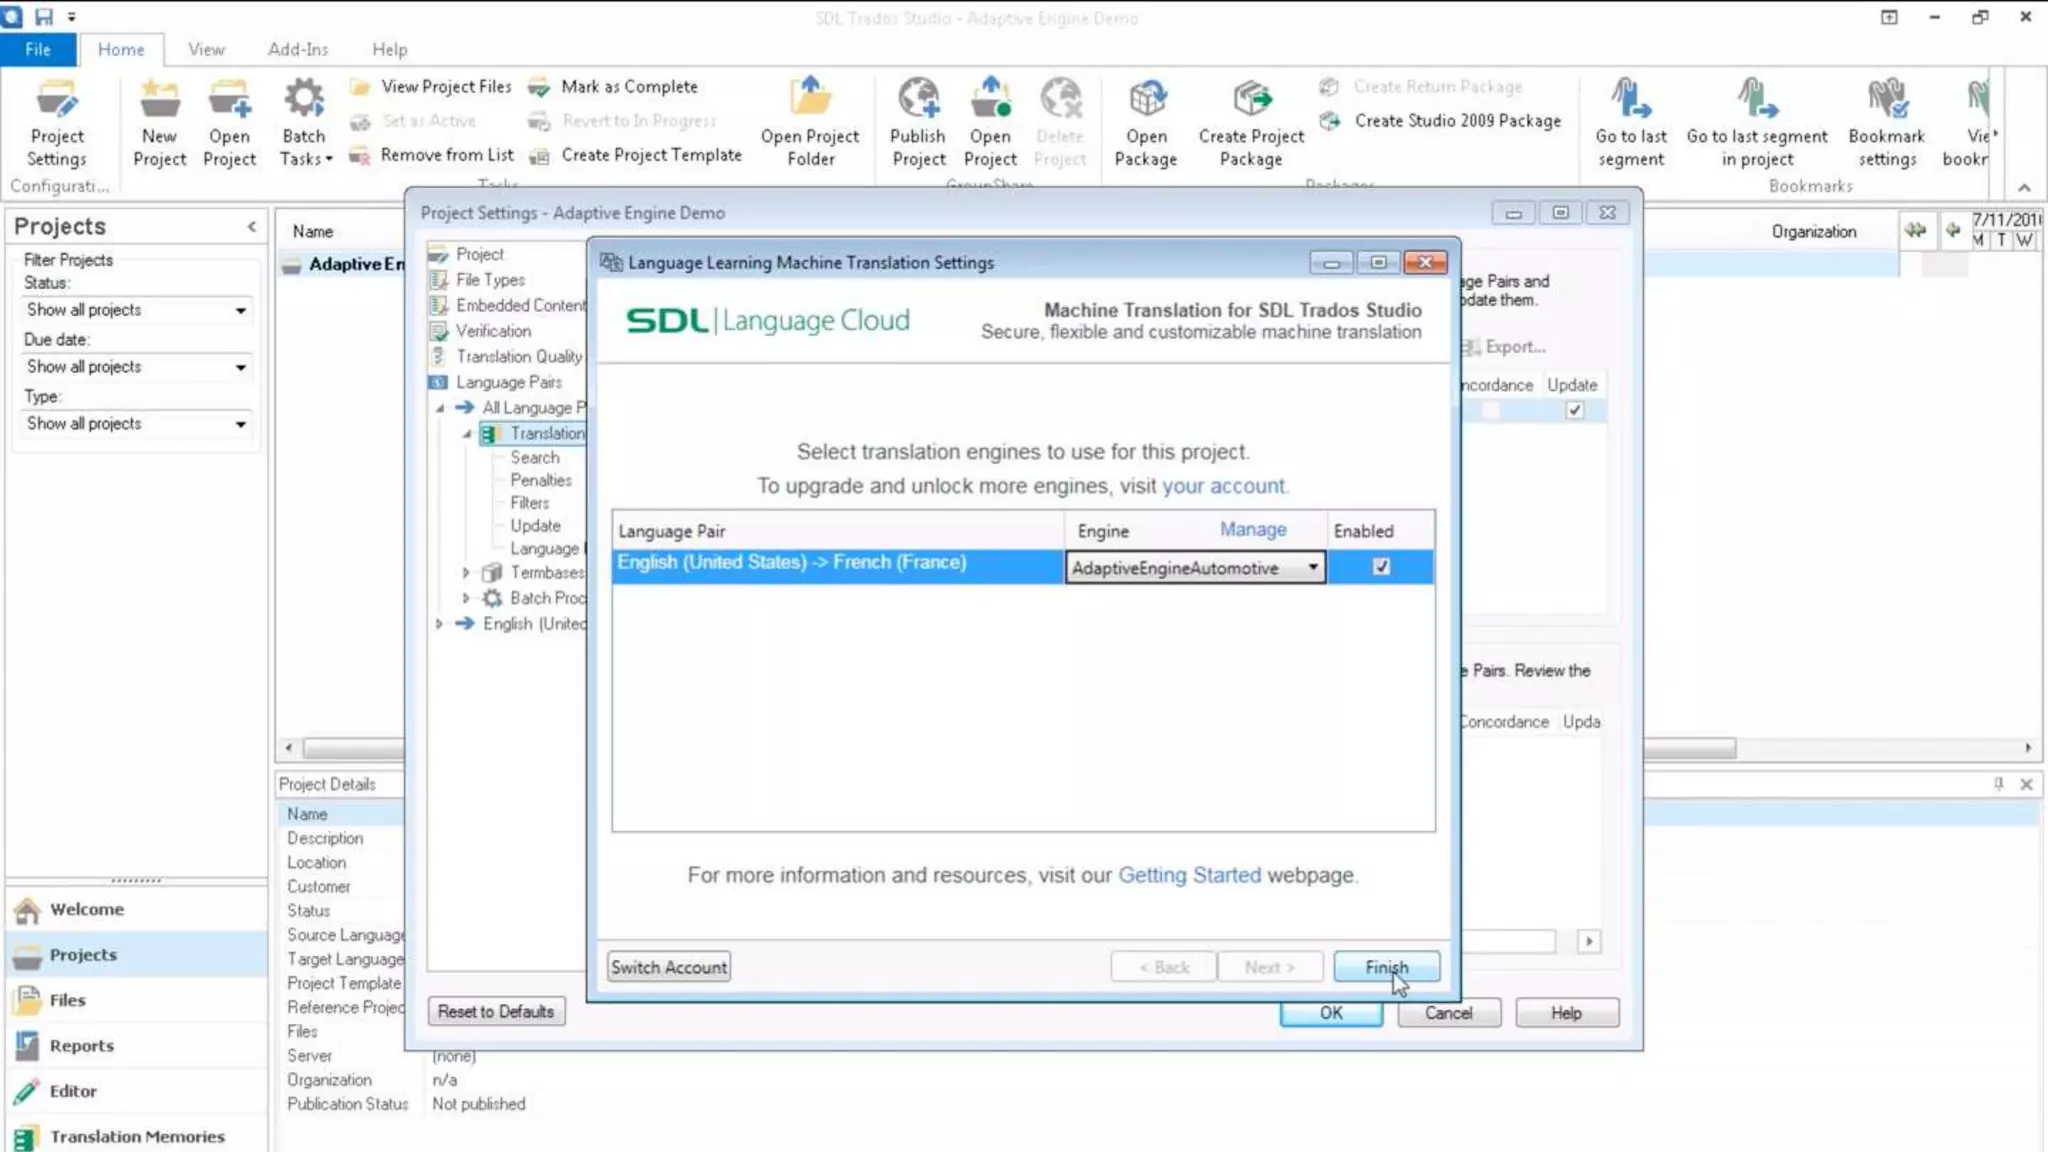The image size is (2048, 1152).
Task: Click the Getting Started link
Action: [x=1189, y=875]
